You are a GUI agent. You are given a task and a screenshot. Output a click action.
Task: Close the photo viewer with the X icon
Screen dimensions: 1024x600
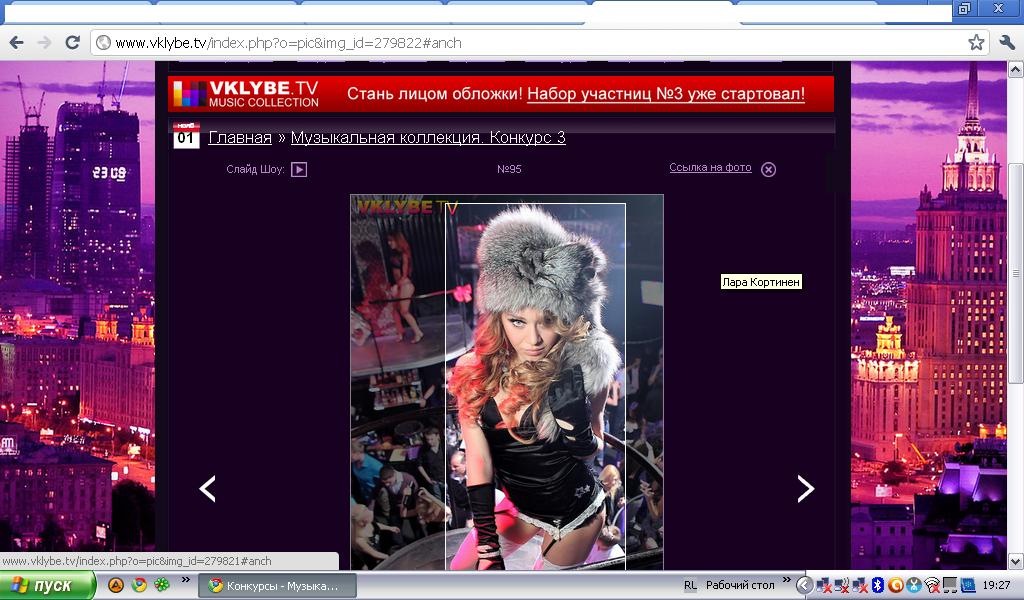coord(768,169)
